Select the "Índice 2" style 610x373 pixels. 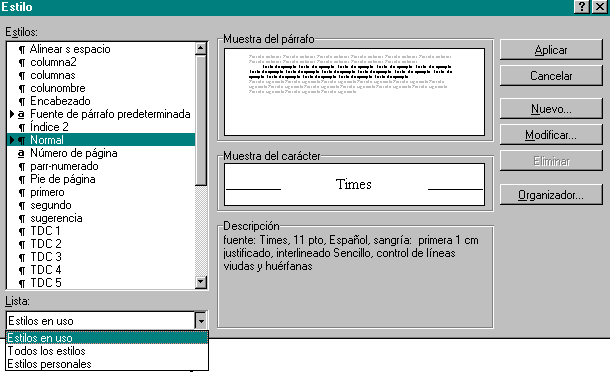point(101,127)
